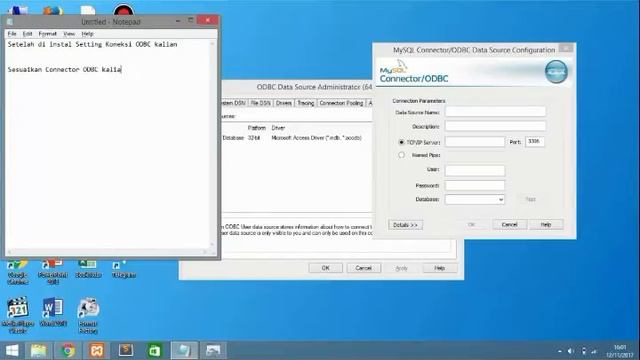640x360 pixels.
Task: Open Notepad View menu
Action: 69,33
